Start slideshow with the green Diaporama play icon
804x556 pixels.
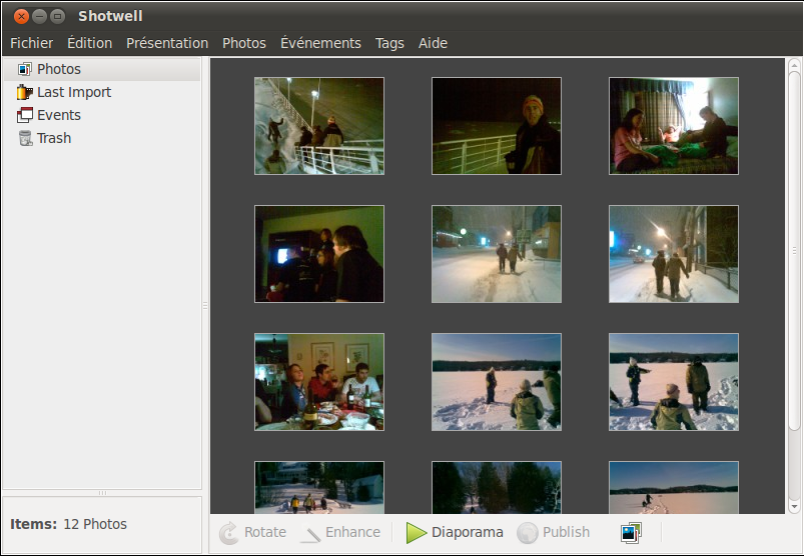click(x=416, y=533)
